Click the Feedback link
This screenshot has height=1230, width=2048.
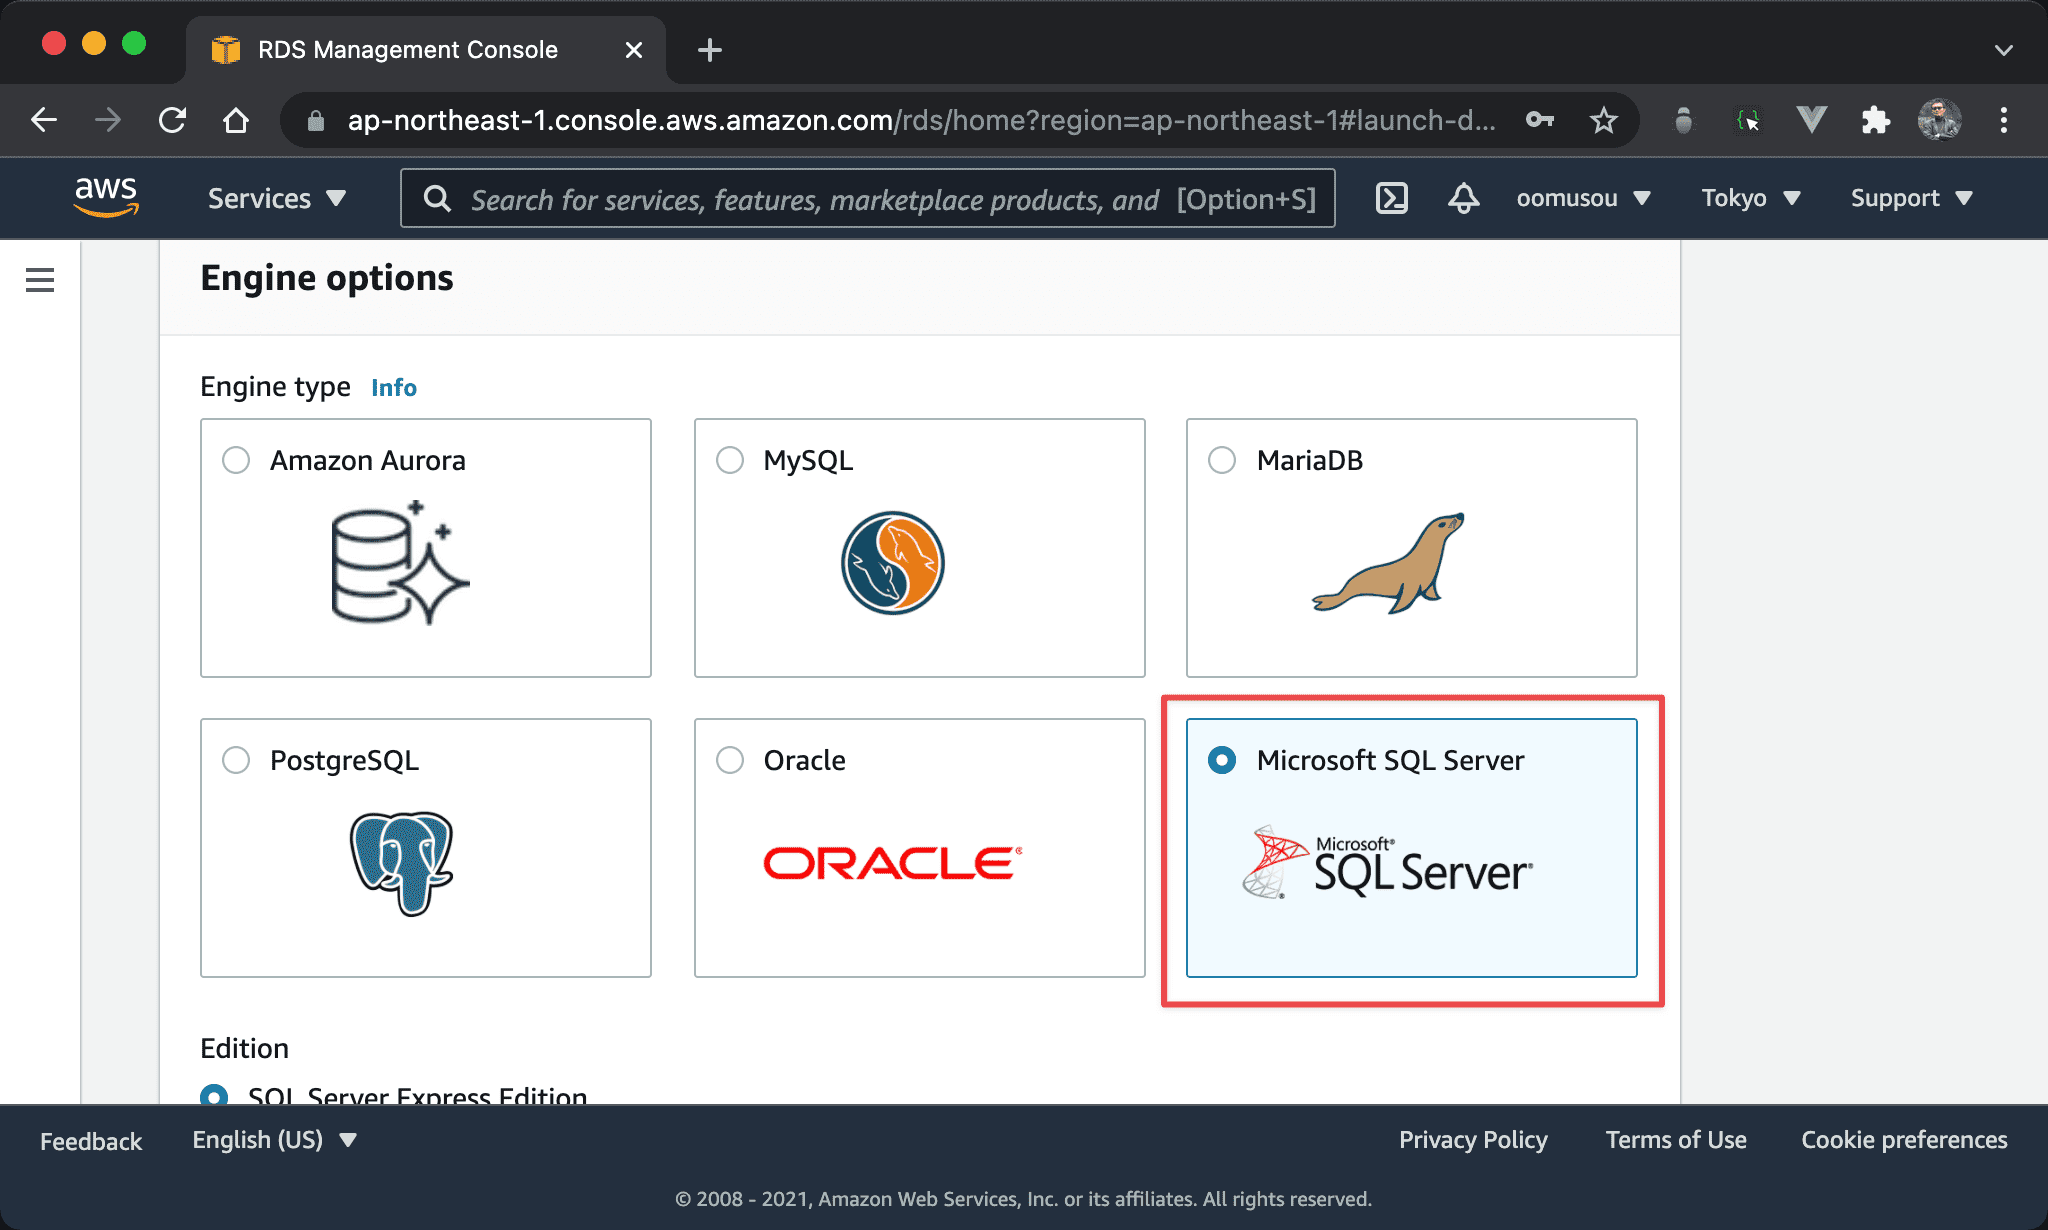91,1141
